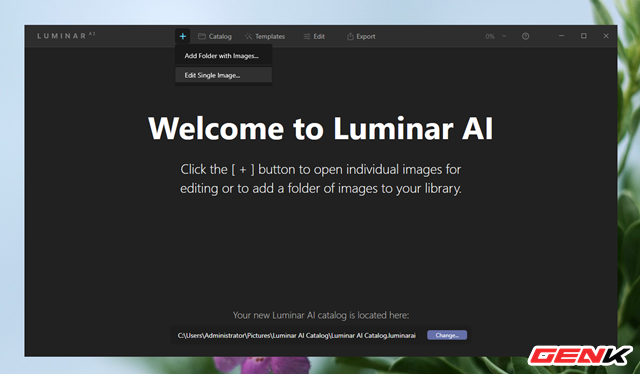Switch to the Templates tab label
Image resolution: width=640 pixels, height=374 pixels.
click(270, 36)
